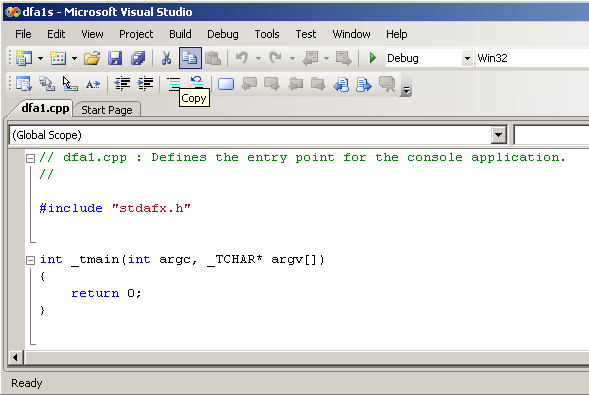Go to previous bookmark in document icon
589x395 pixels.
pos(341,84)
